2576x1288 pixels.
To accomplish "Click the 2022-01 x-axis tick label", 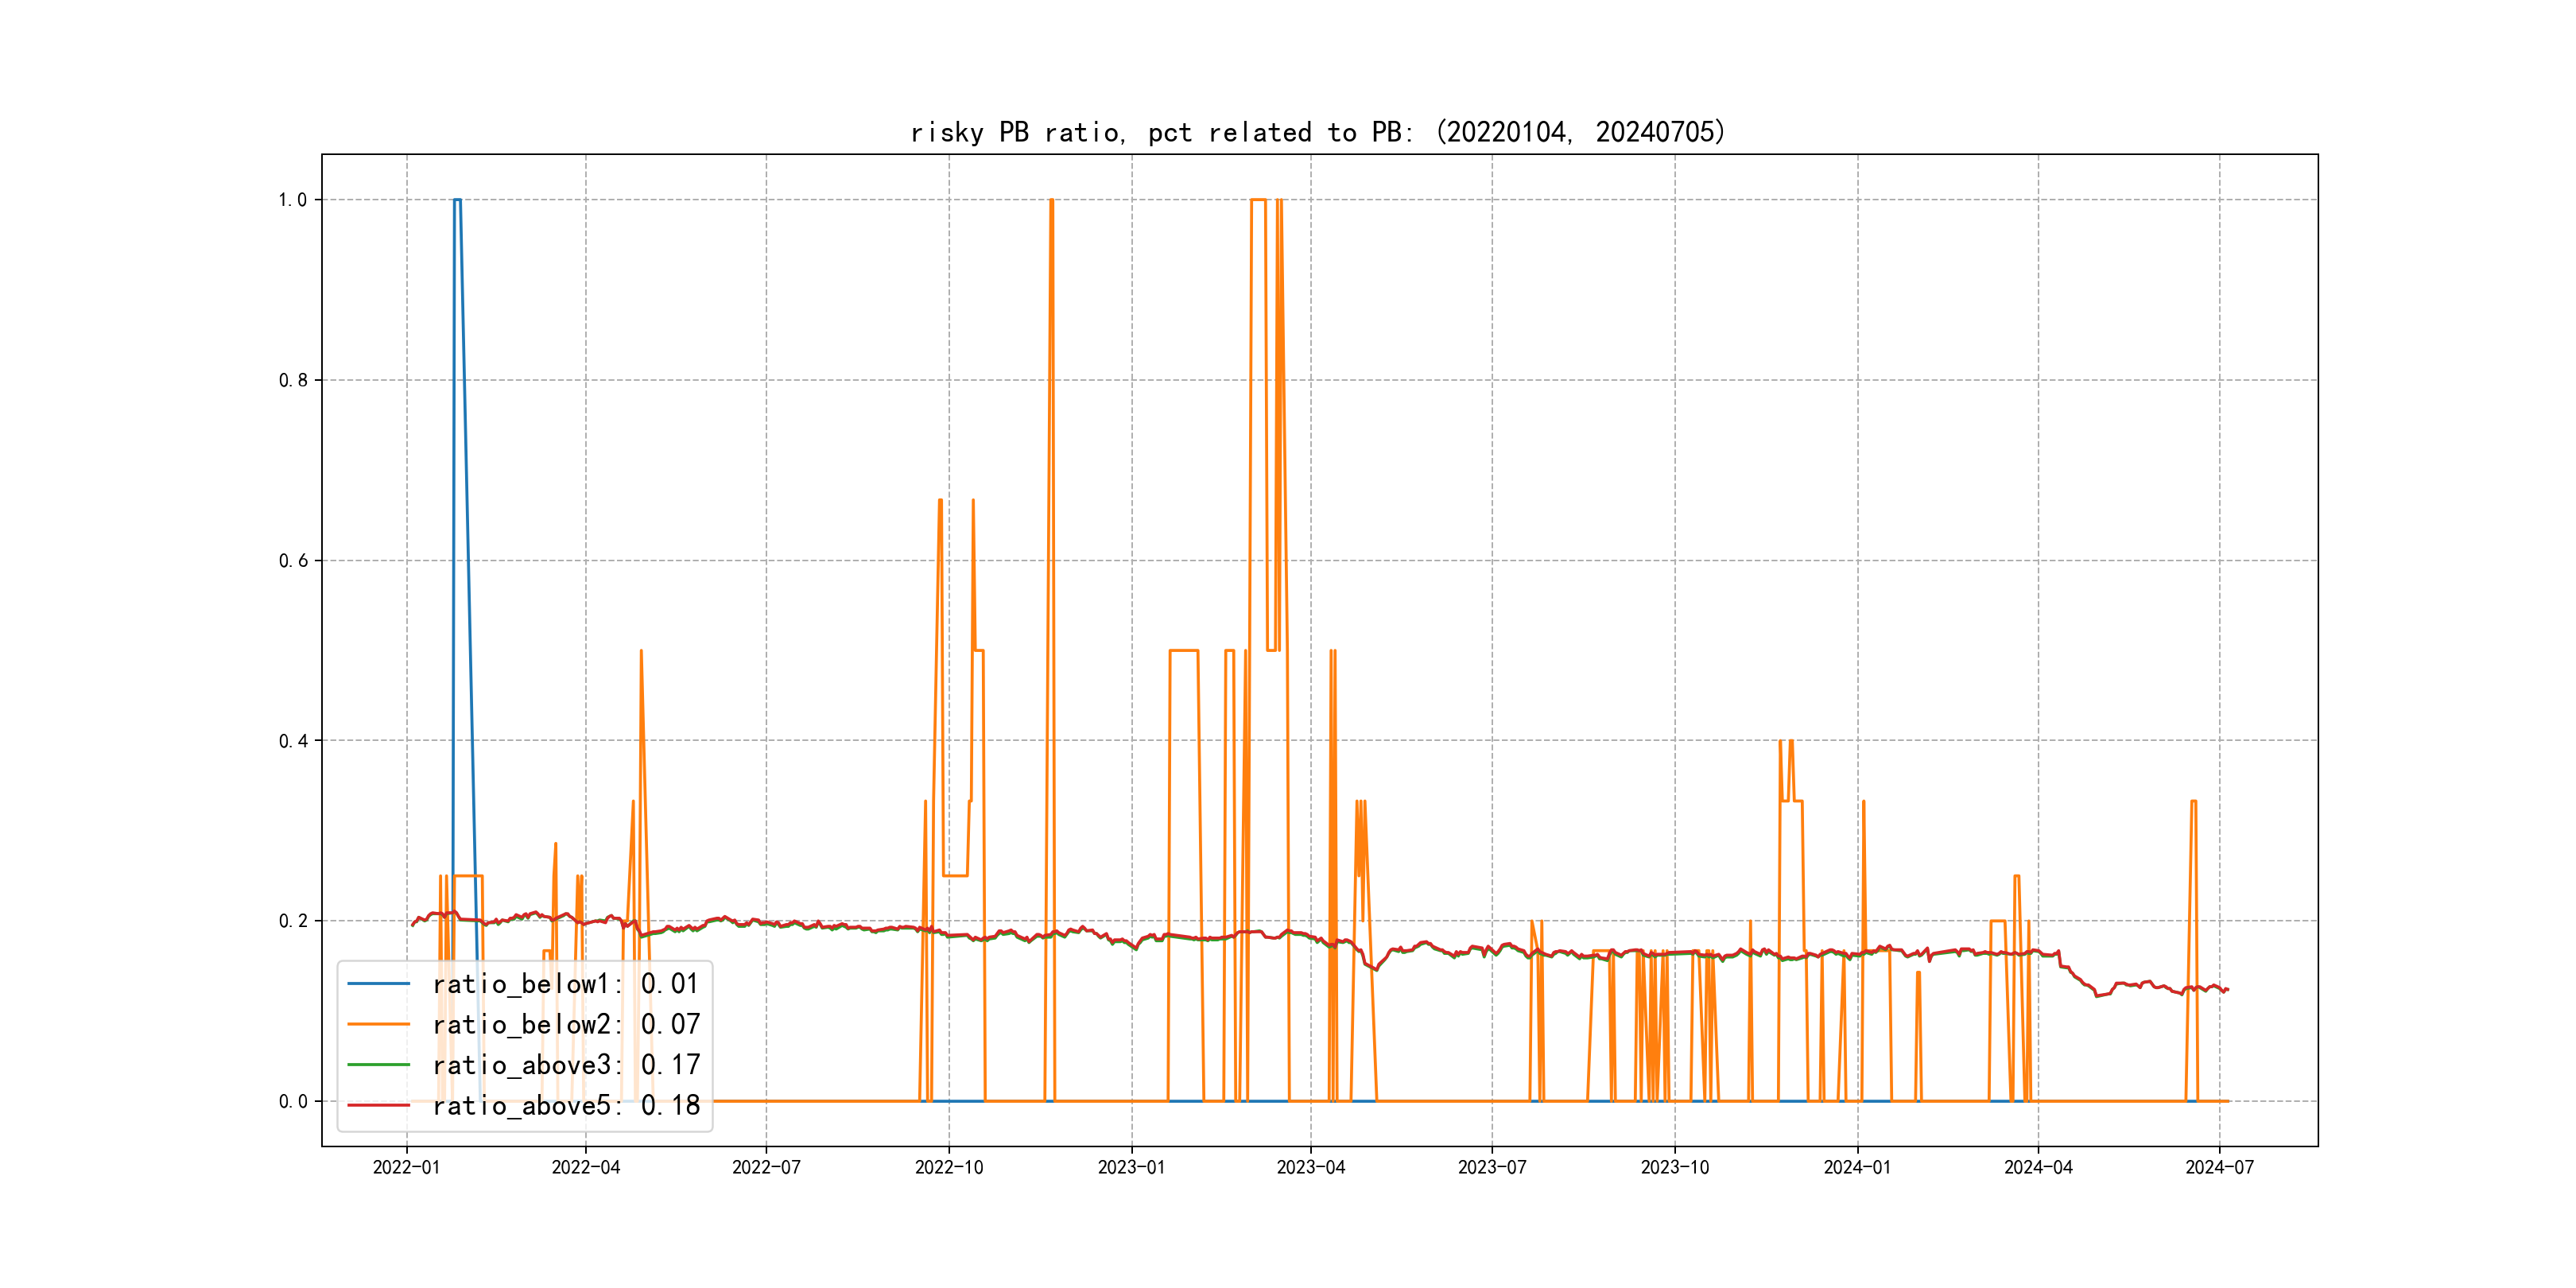I will (x=406, y=1168).
